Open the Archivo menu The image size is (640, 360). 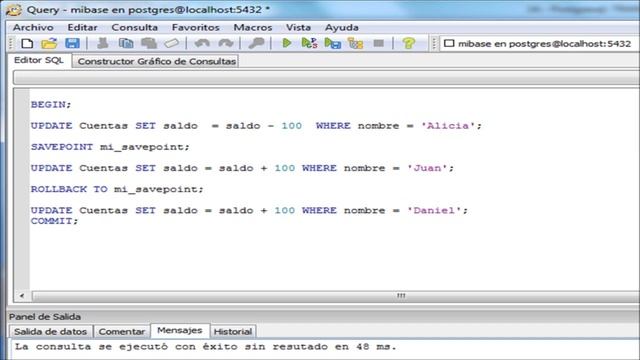(x=33, y=27)
